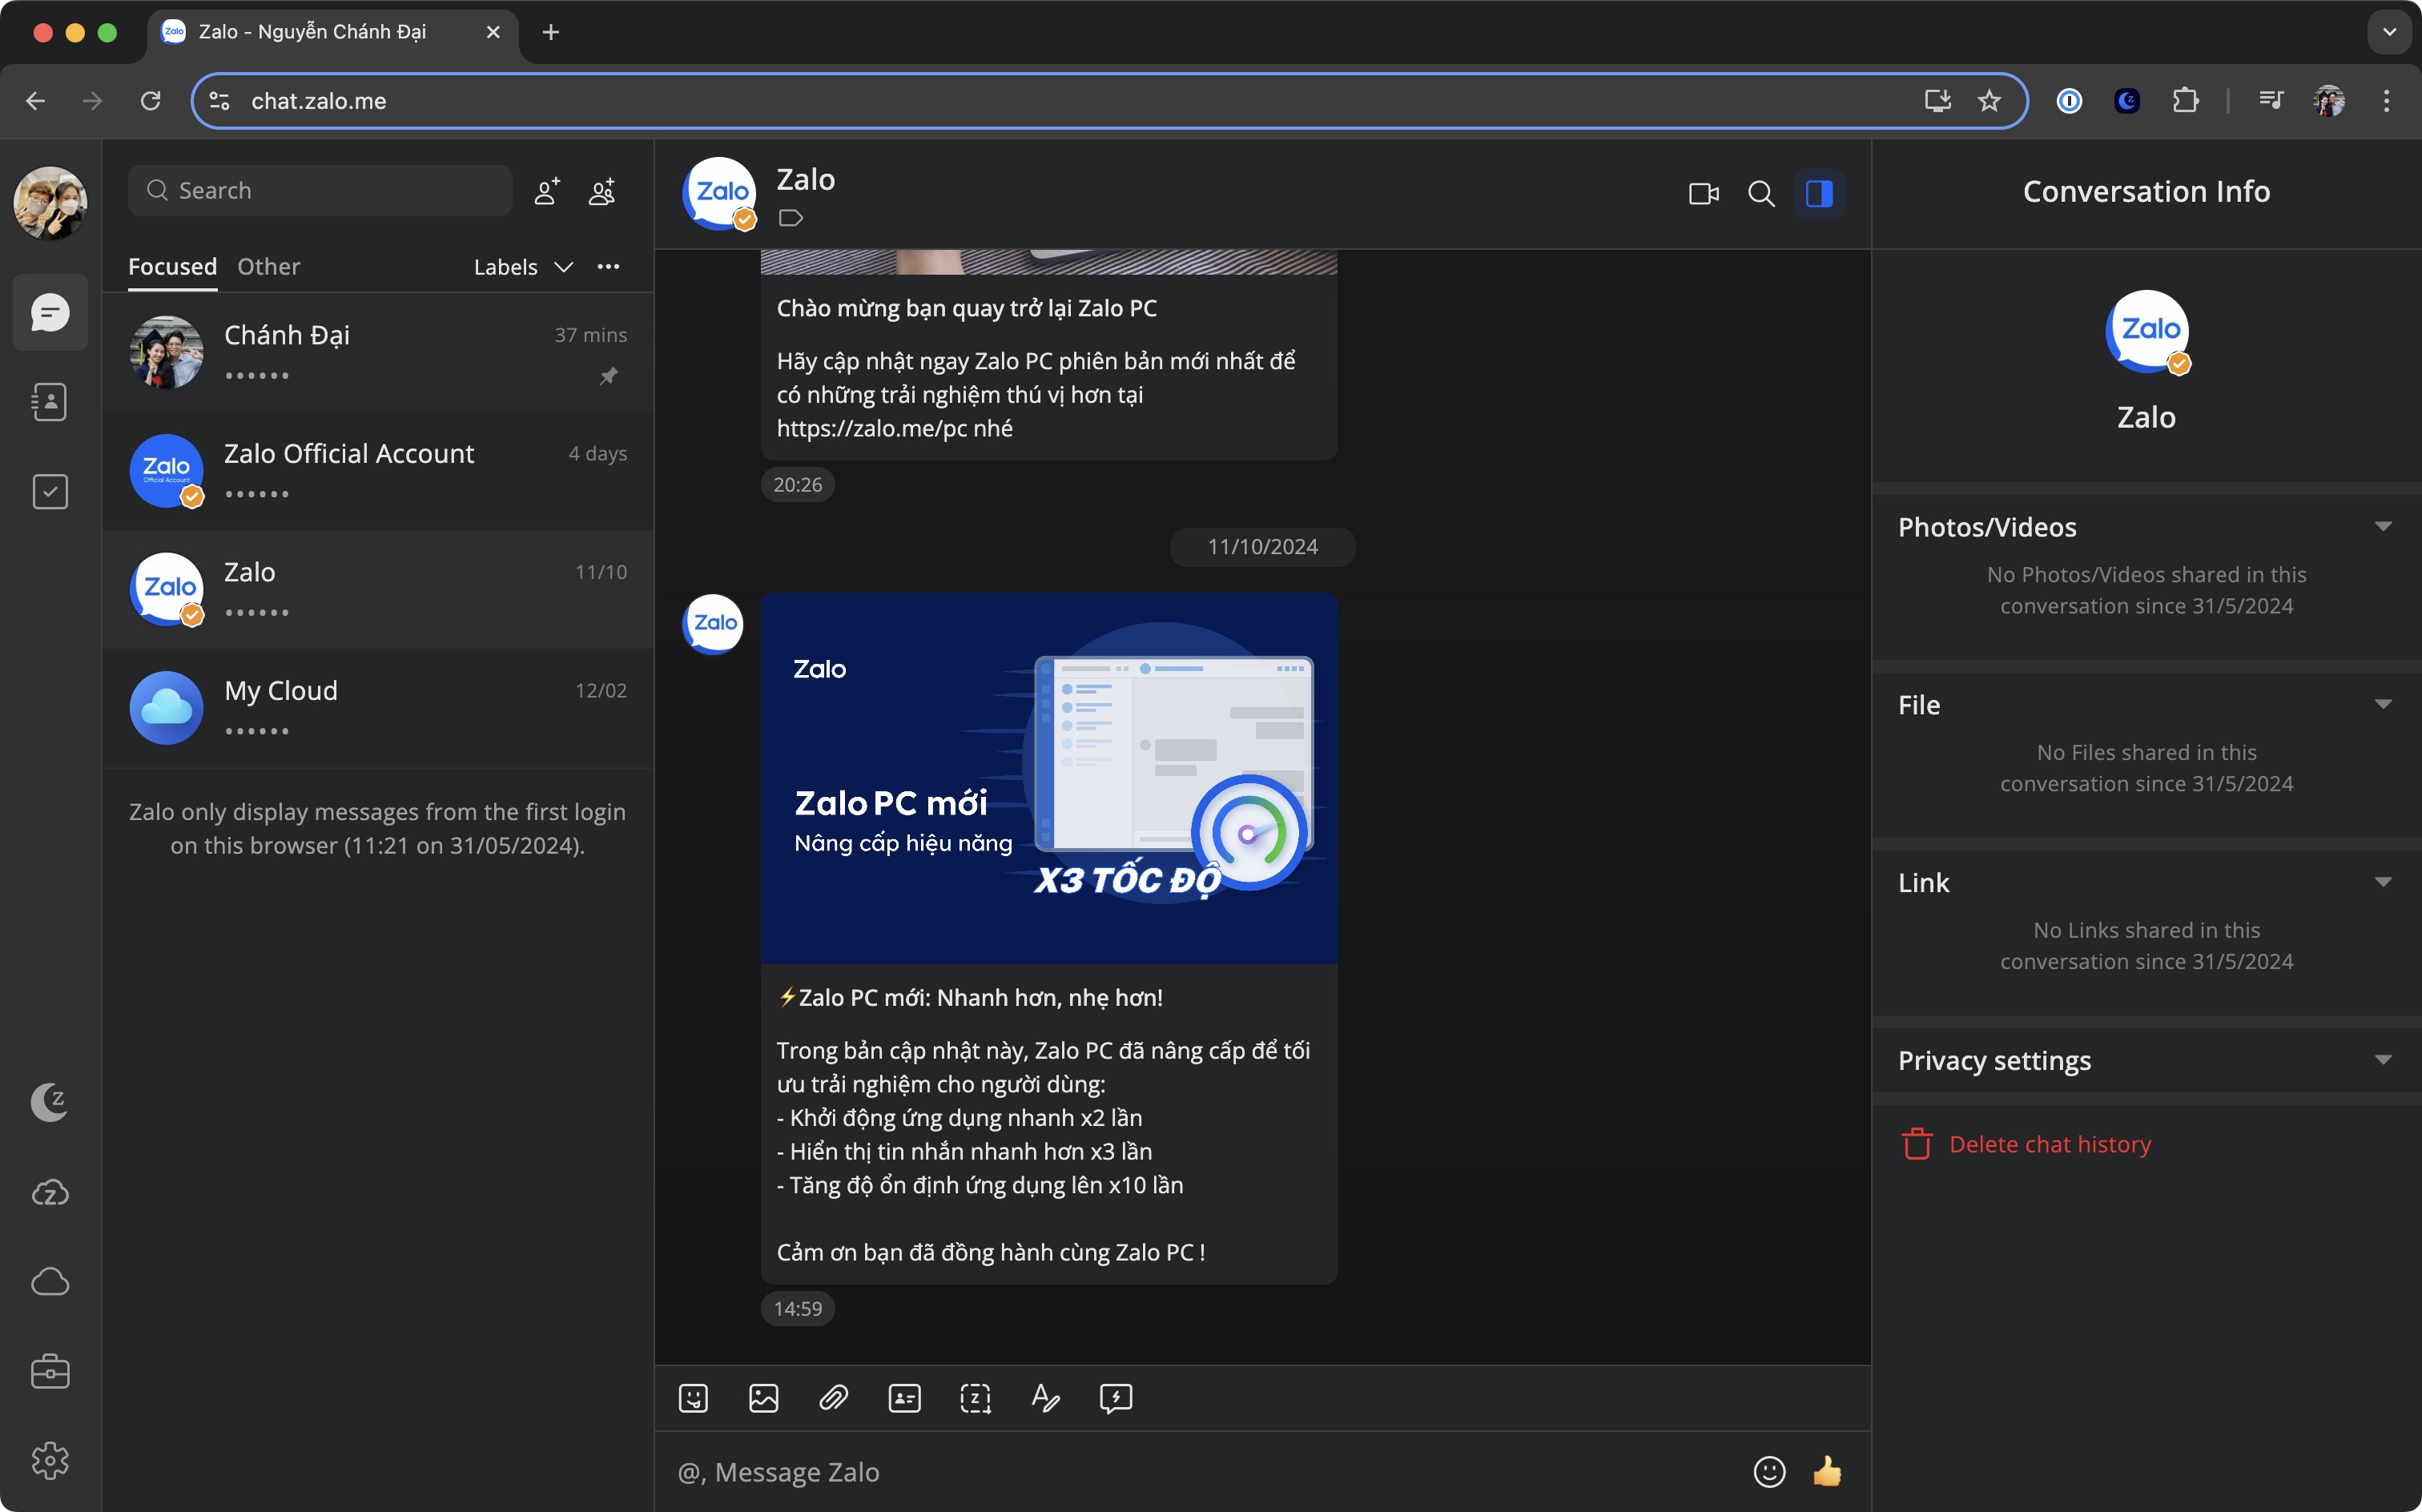Switch to the Other tab
Image resolution: width=2422 pixels, height=1512 pixels.
tap(269, 267)
